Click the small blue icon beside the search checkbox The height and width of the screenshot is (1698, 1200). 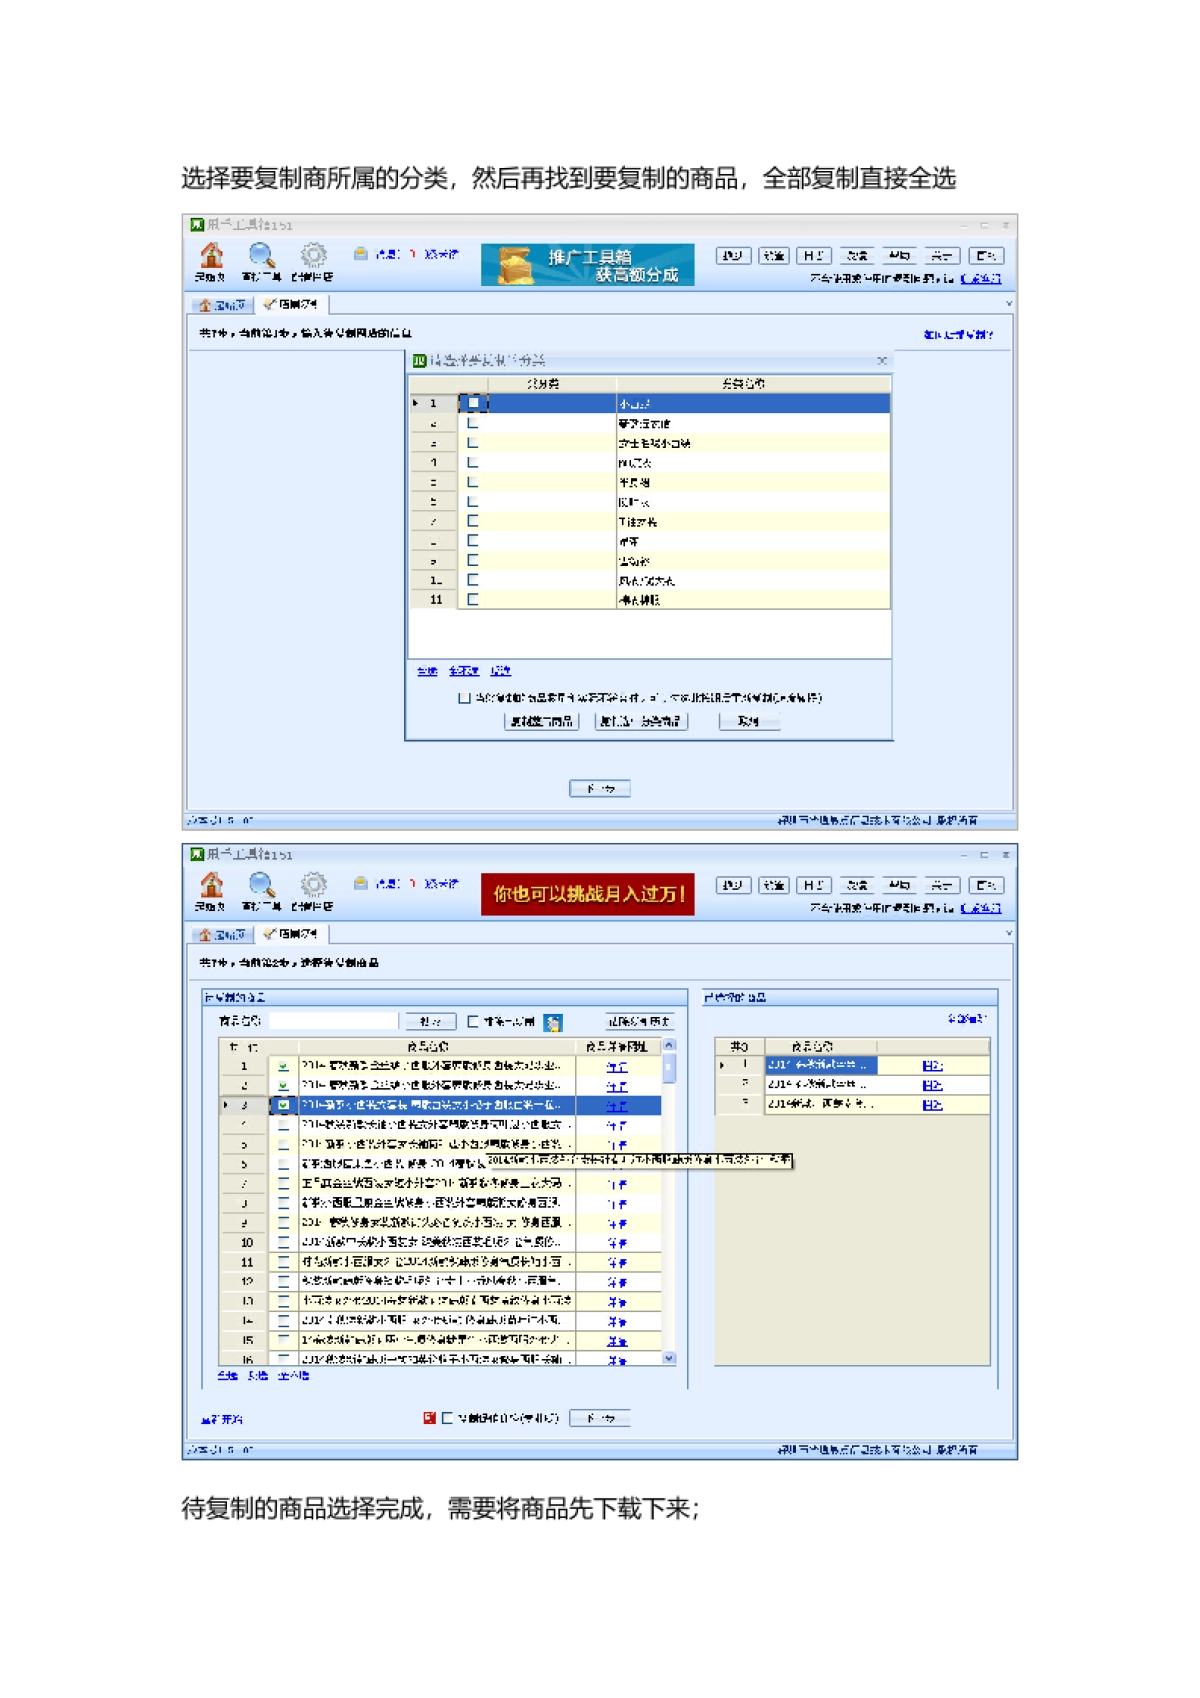(553, 1022)
